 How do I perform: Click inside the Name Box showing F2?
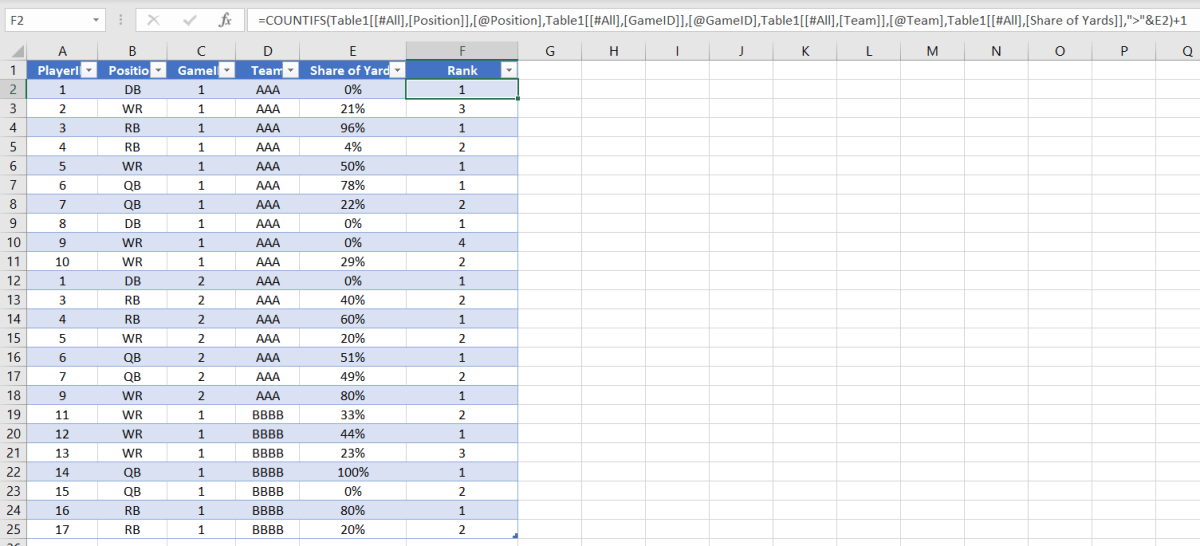pos(45,20)
